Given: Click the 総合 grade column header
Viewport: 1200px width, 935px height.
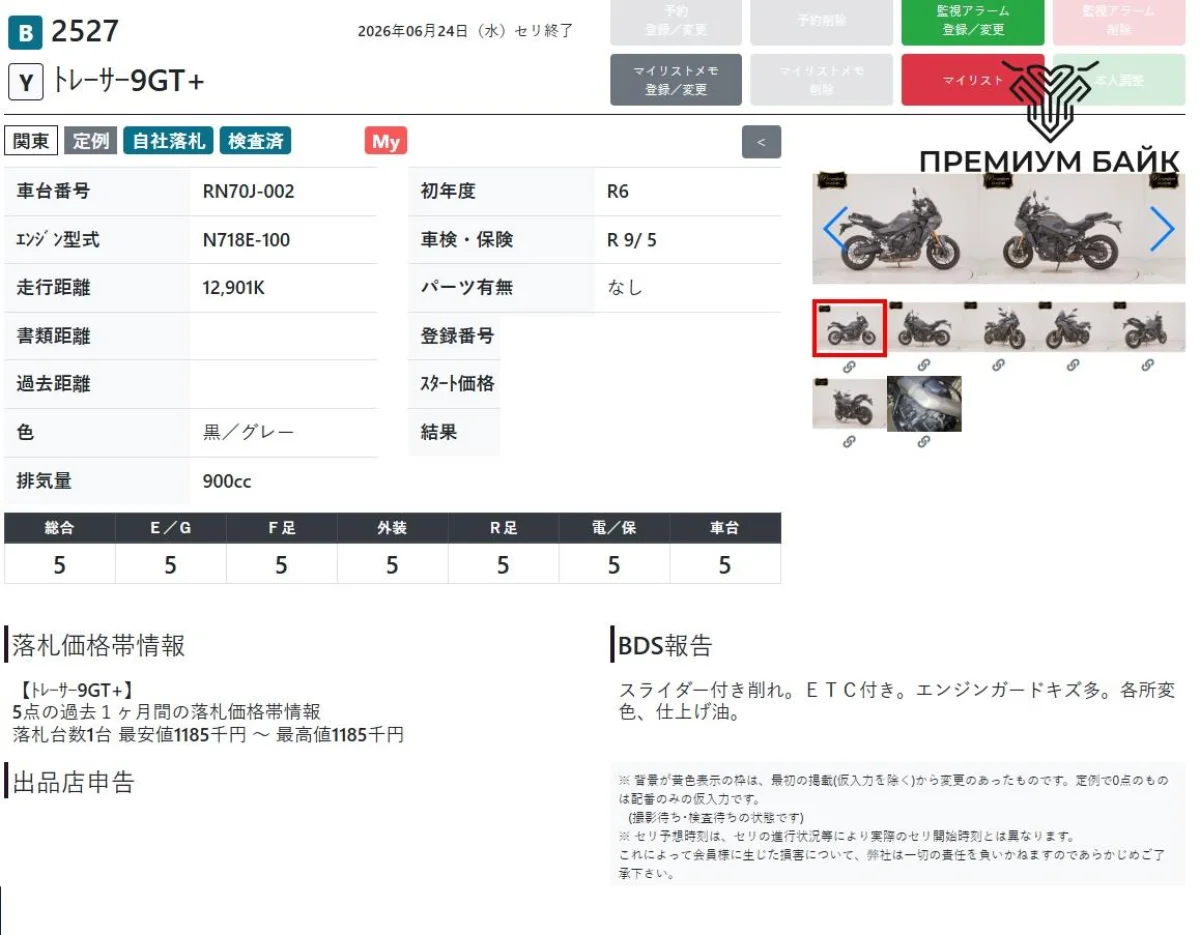Looking at the screenshot, I should click(60, 528).
